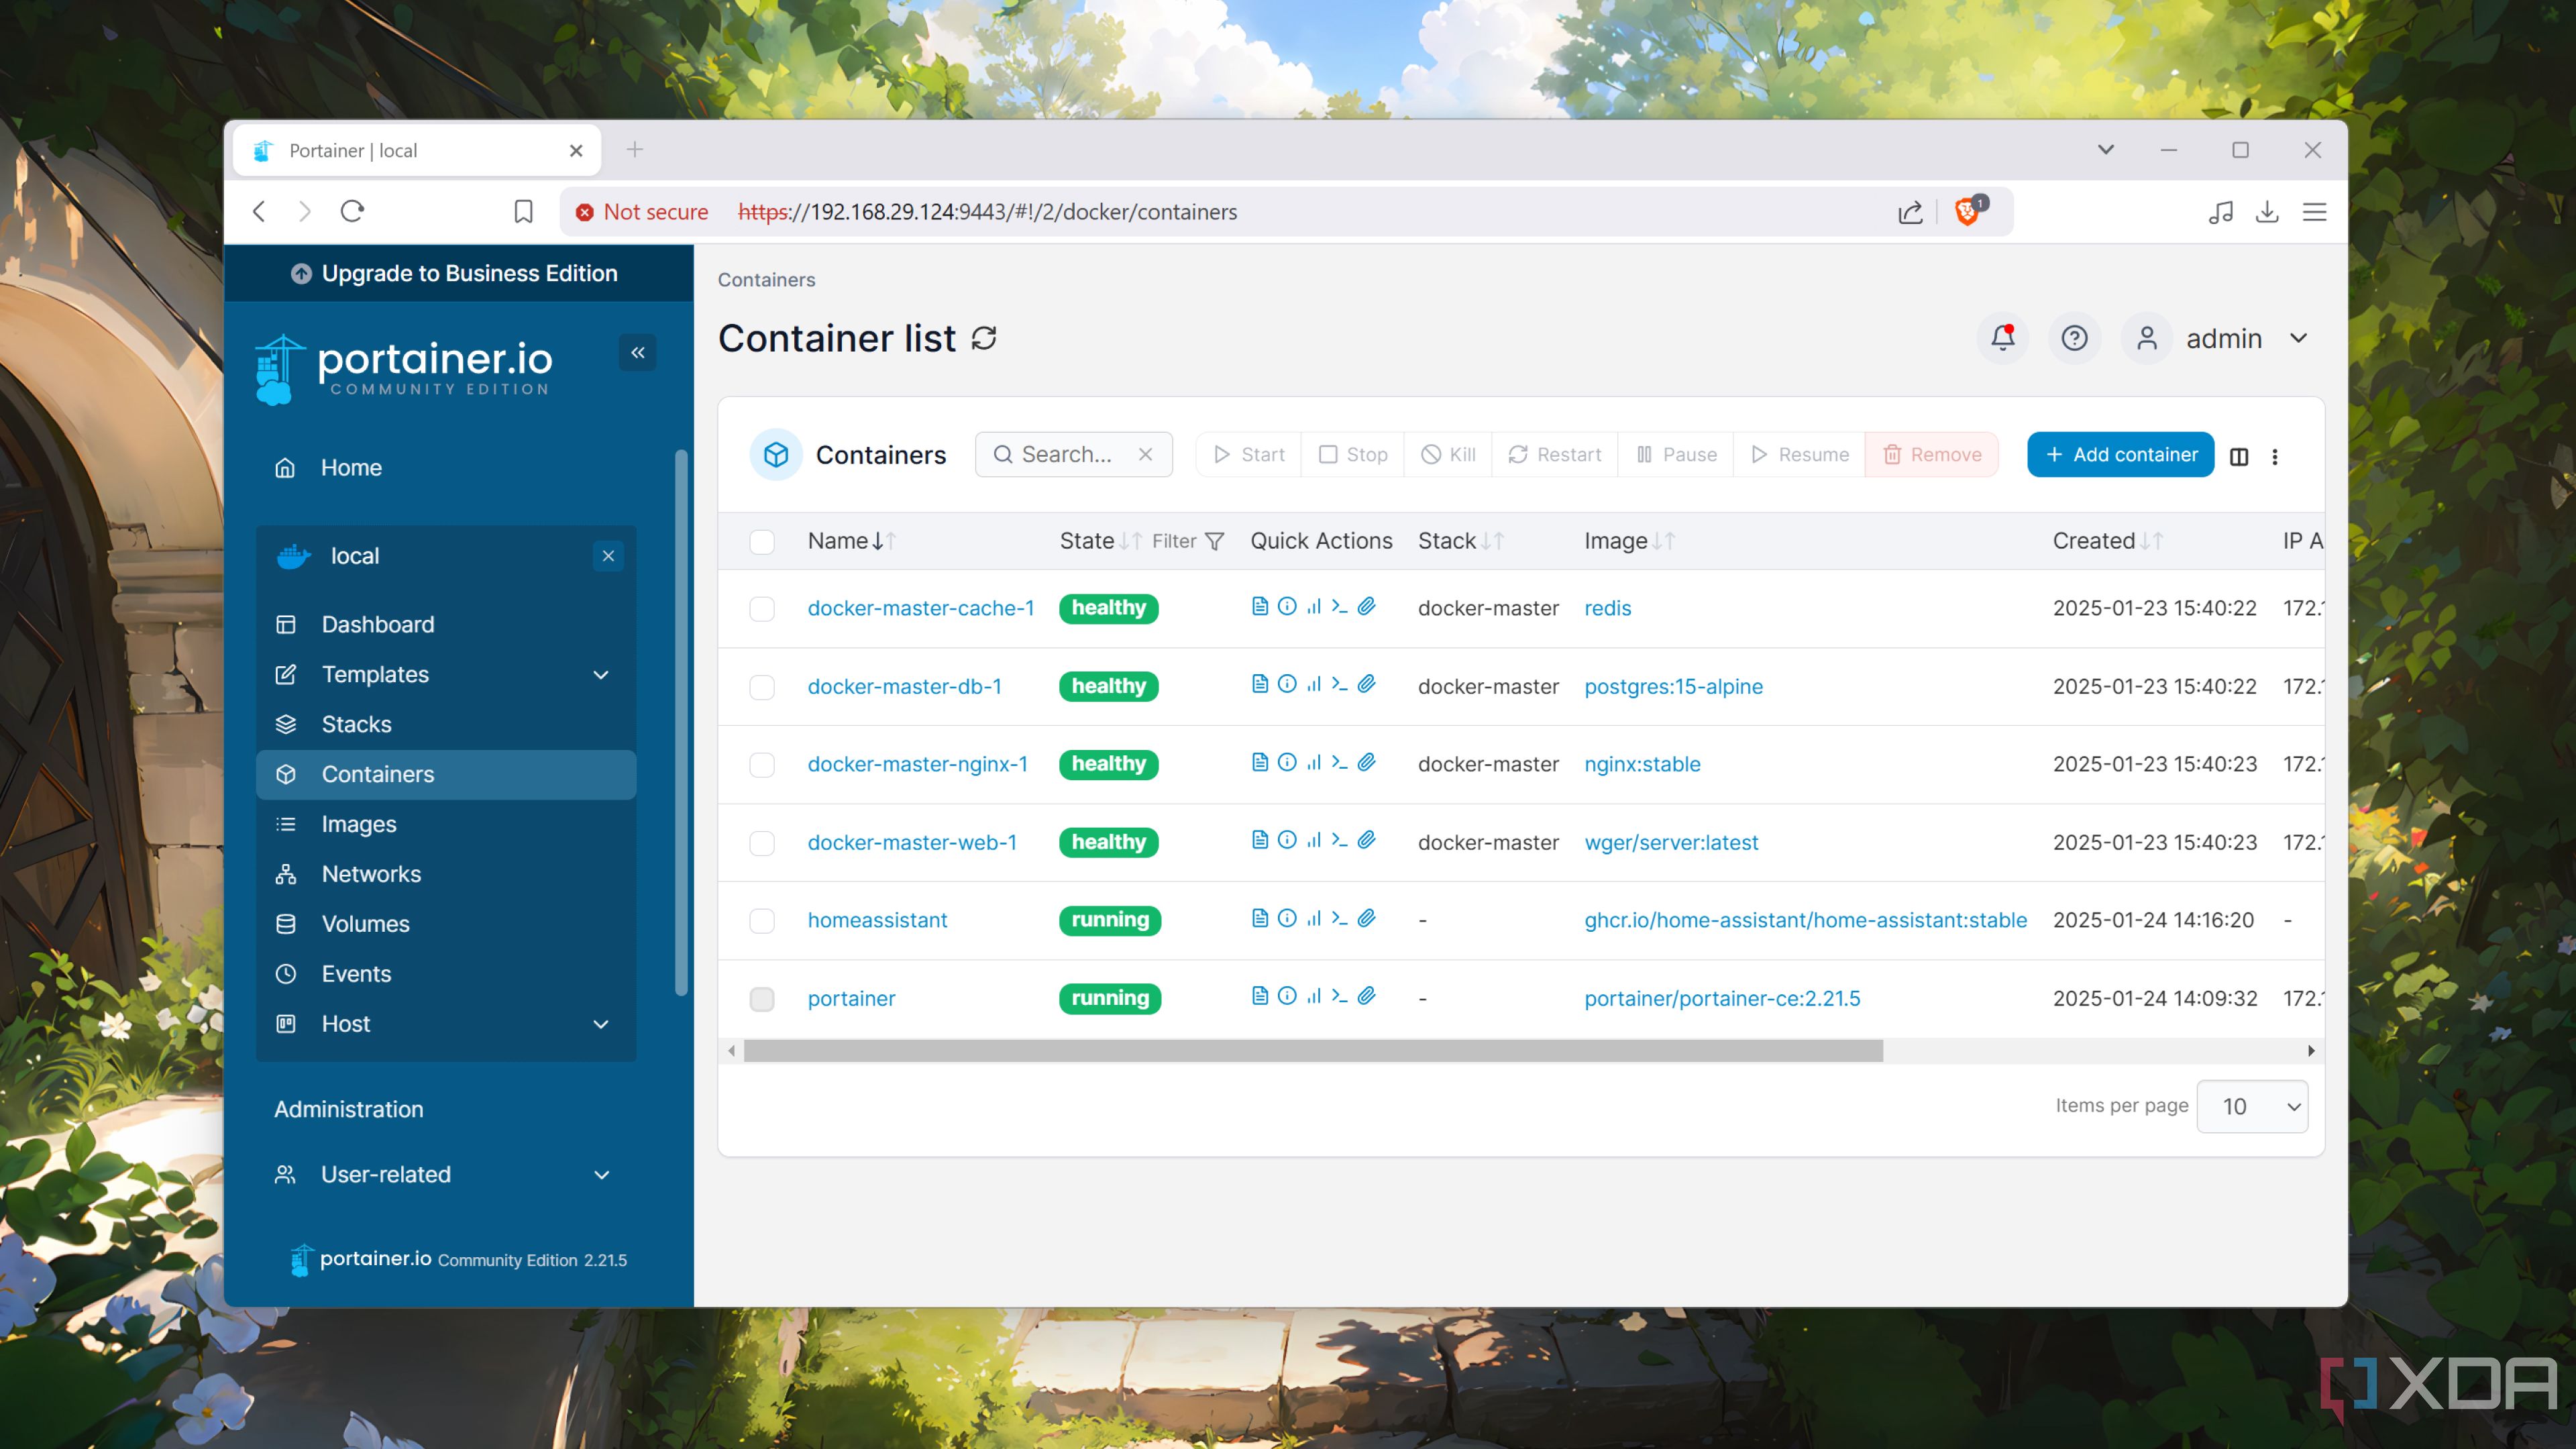Click the help question mark icon
Viewport: 2576px width, 1449px height.
[x=2076, y=339]
